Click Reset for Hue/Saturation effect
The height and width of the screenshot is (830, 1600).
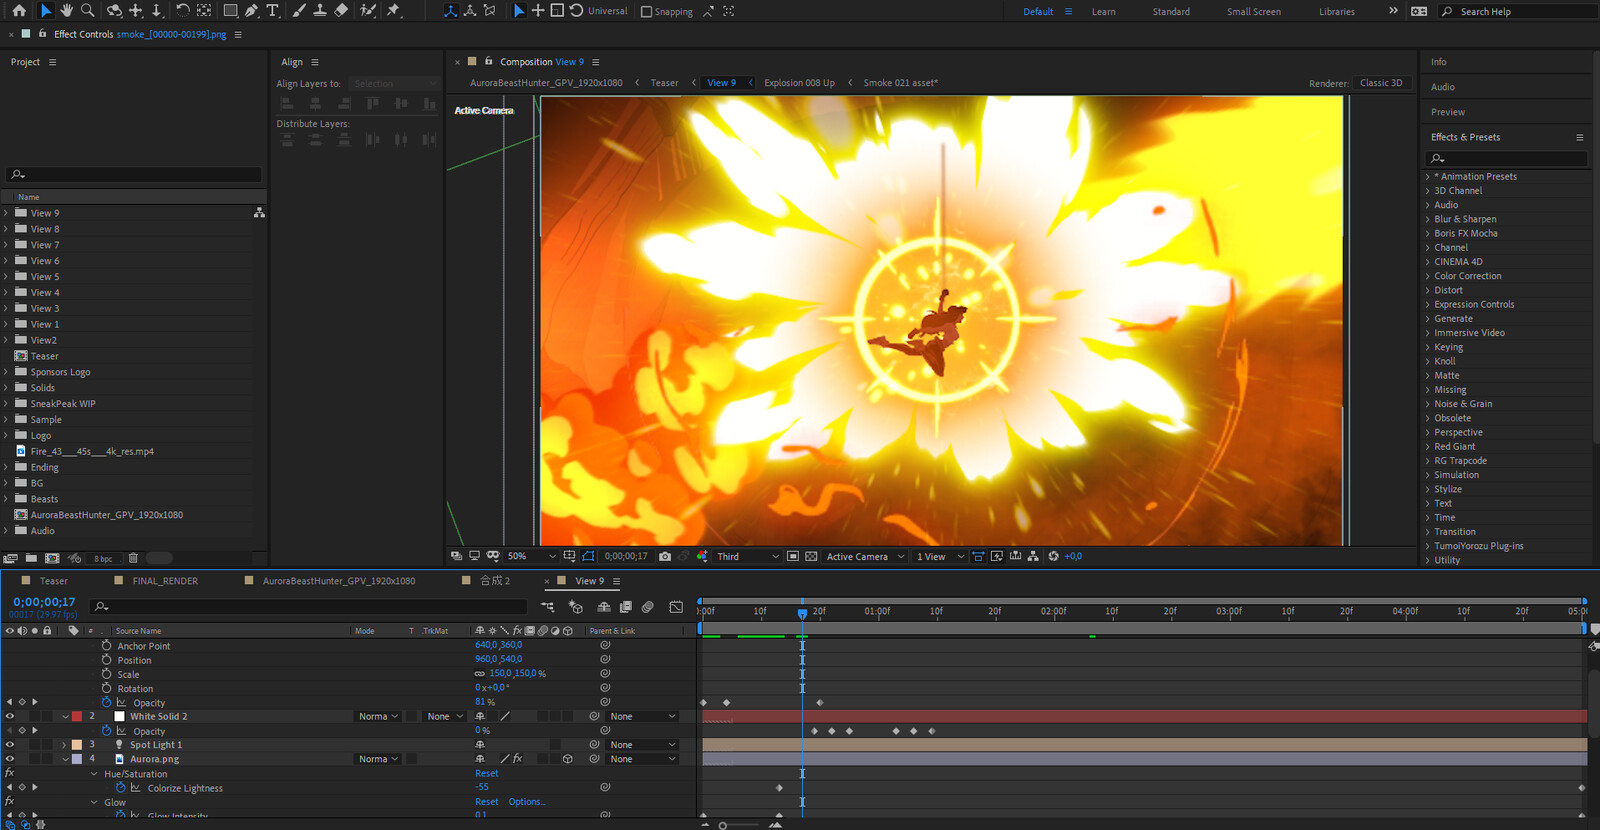coord(487,773)
